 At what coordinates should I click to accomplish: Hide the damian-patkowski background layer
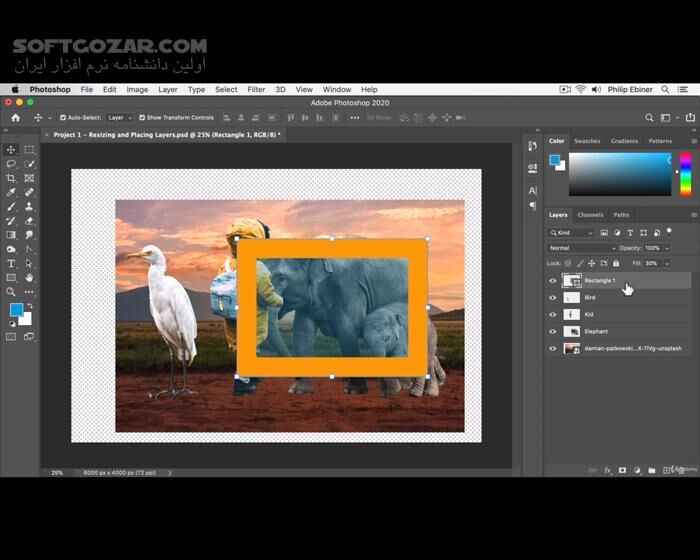pyautogui.click(x=553, y=349)
